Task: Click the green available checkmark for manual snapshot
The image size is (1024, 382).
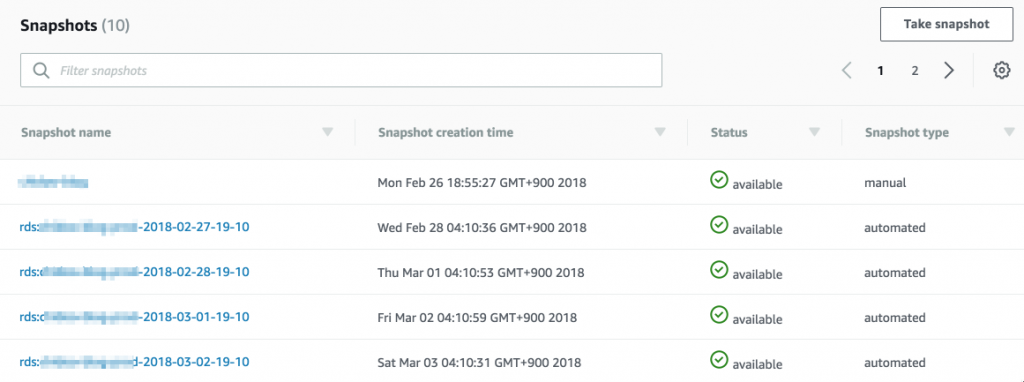Action: pos(719,180)
